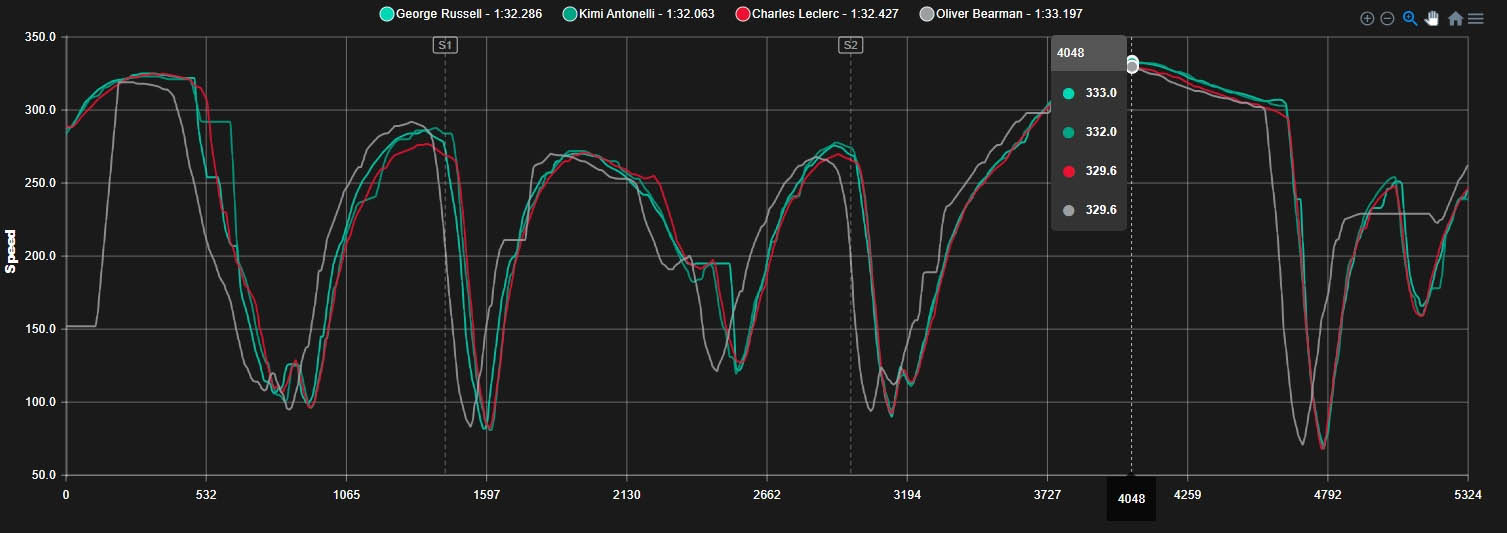Enable the panning hand tool
The width and height of the screenshot is (1507, 533).
click(x=1432, y=18)
